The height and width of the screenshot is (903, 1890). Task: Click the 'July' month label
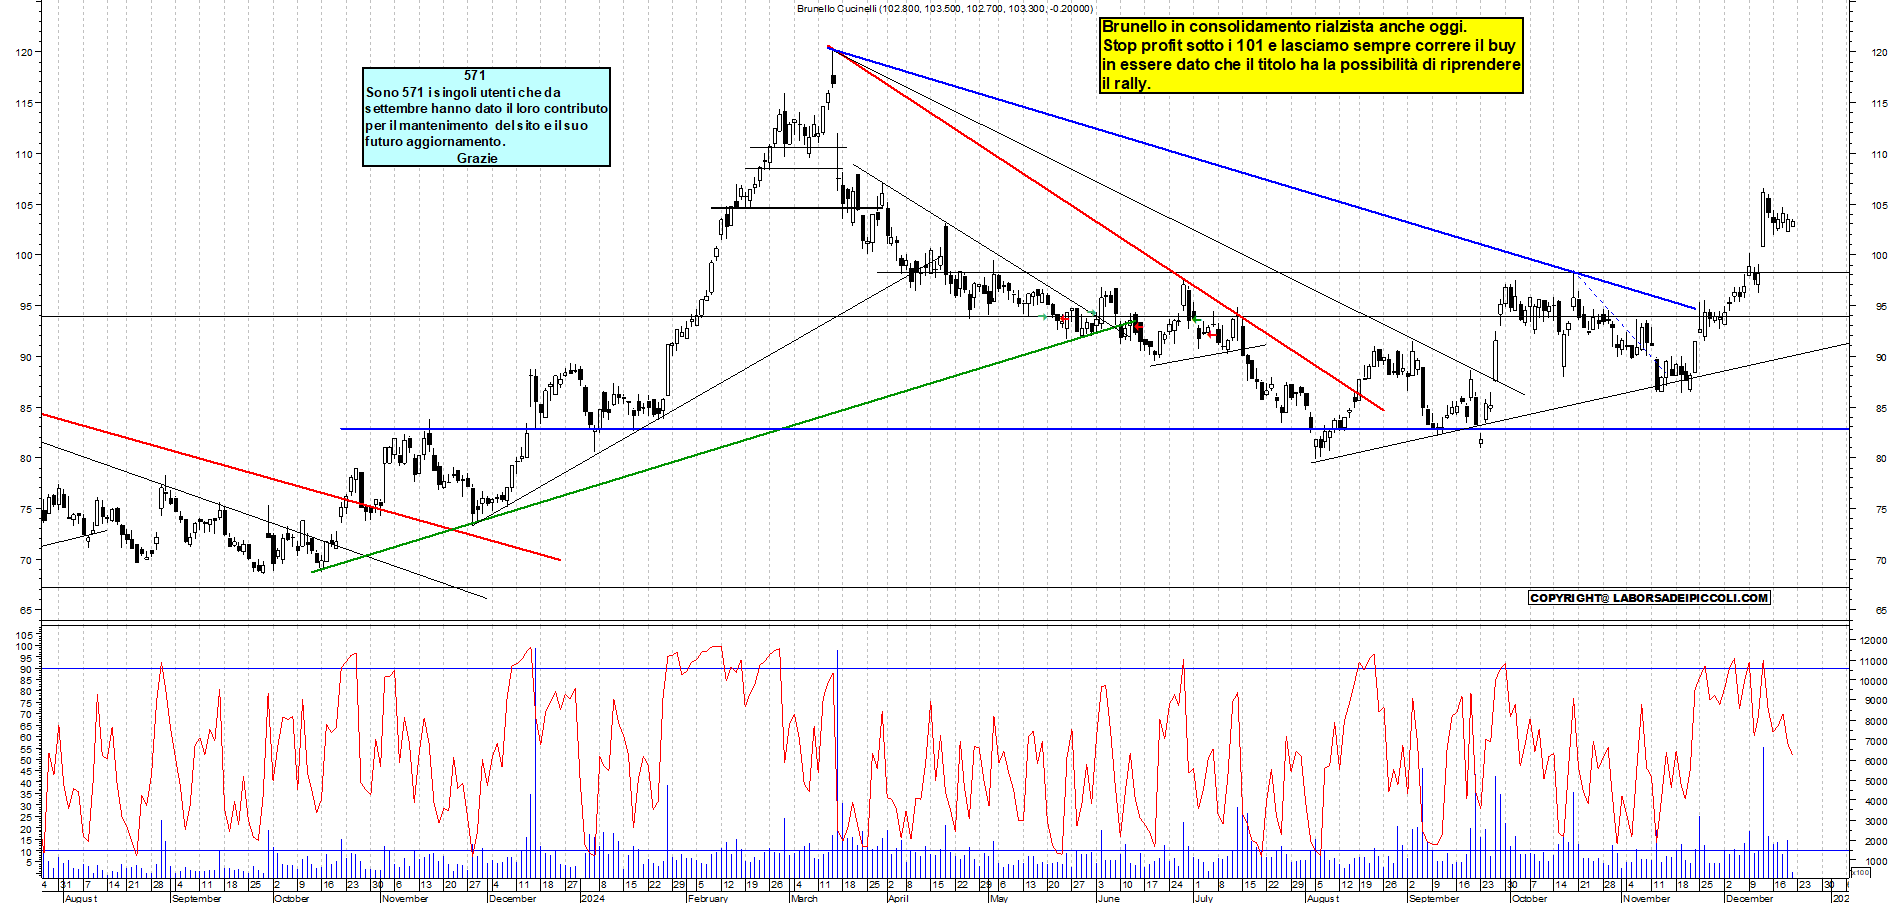1204,898
